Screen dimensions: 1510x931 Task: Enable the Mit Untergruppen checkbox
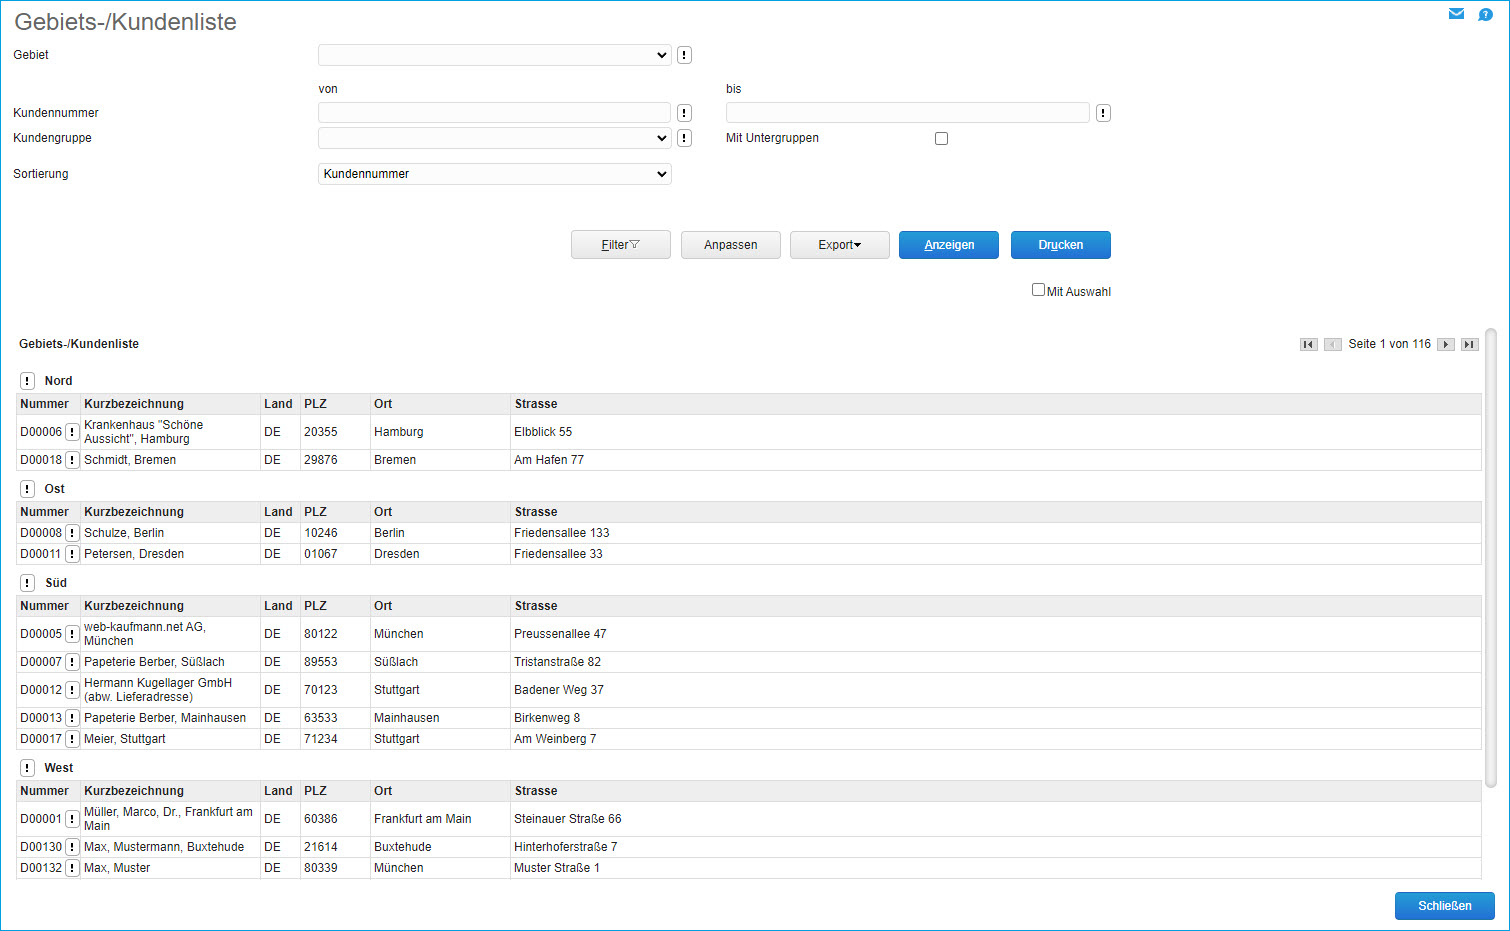click(x=941, y=139)
